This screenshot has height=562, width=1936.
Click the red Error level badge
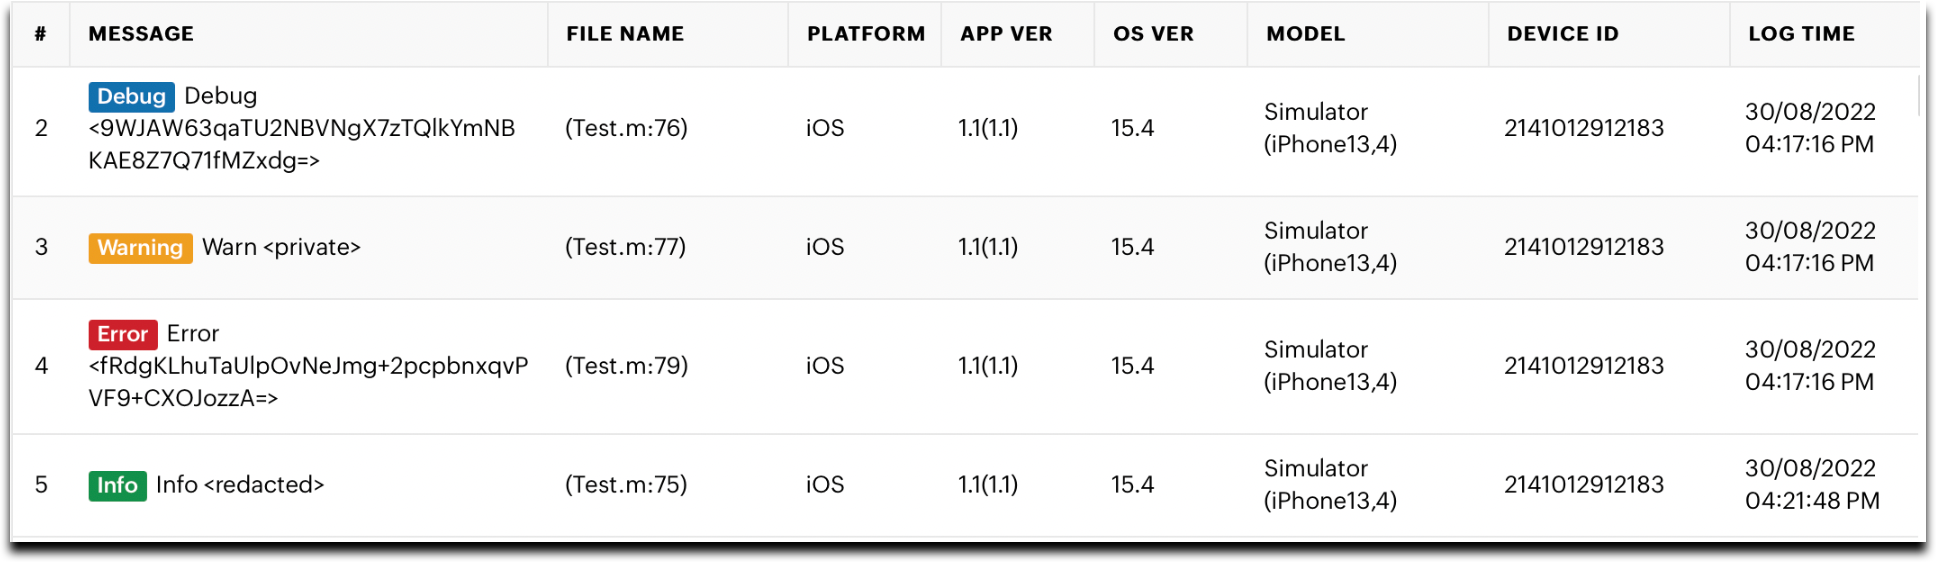(122, 334)
